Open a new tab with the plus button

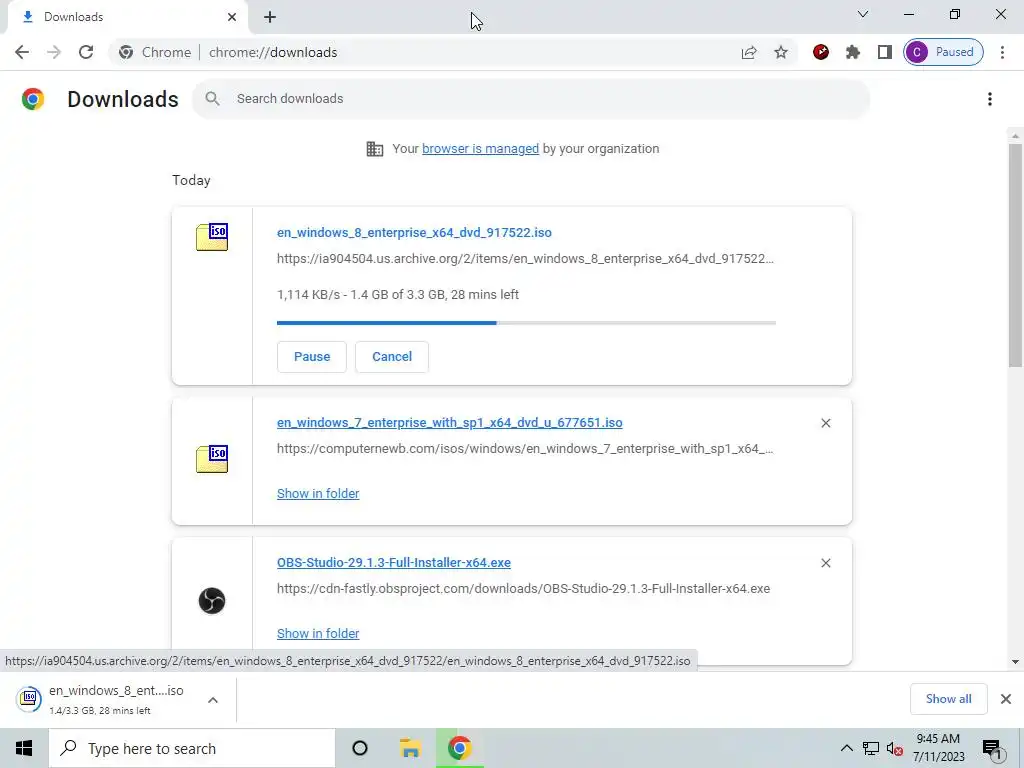[x=270, y=17]
